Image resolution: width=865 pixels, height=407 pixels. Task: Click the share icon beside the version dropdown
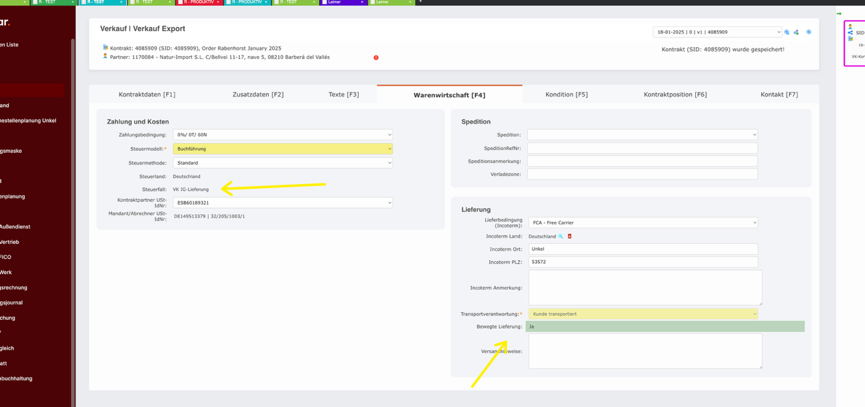pos(797,33)
